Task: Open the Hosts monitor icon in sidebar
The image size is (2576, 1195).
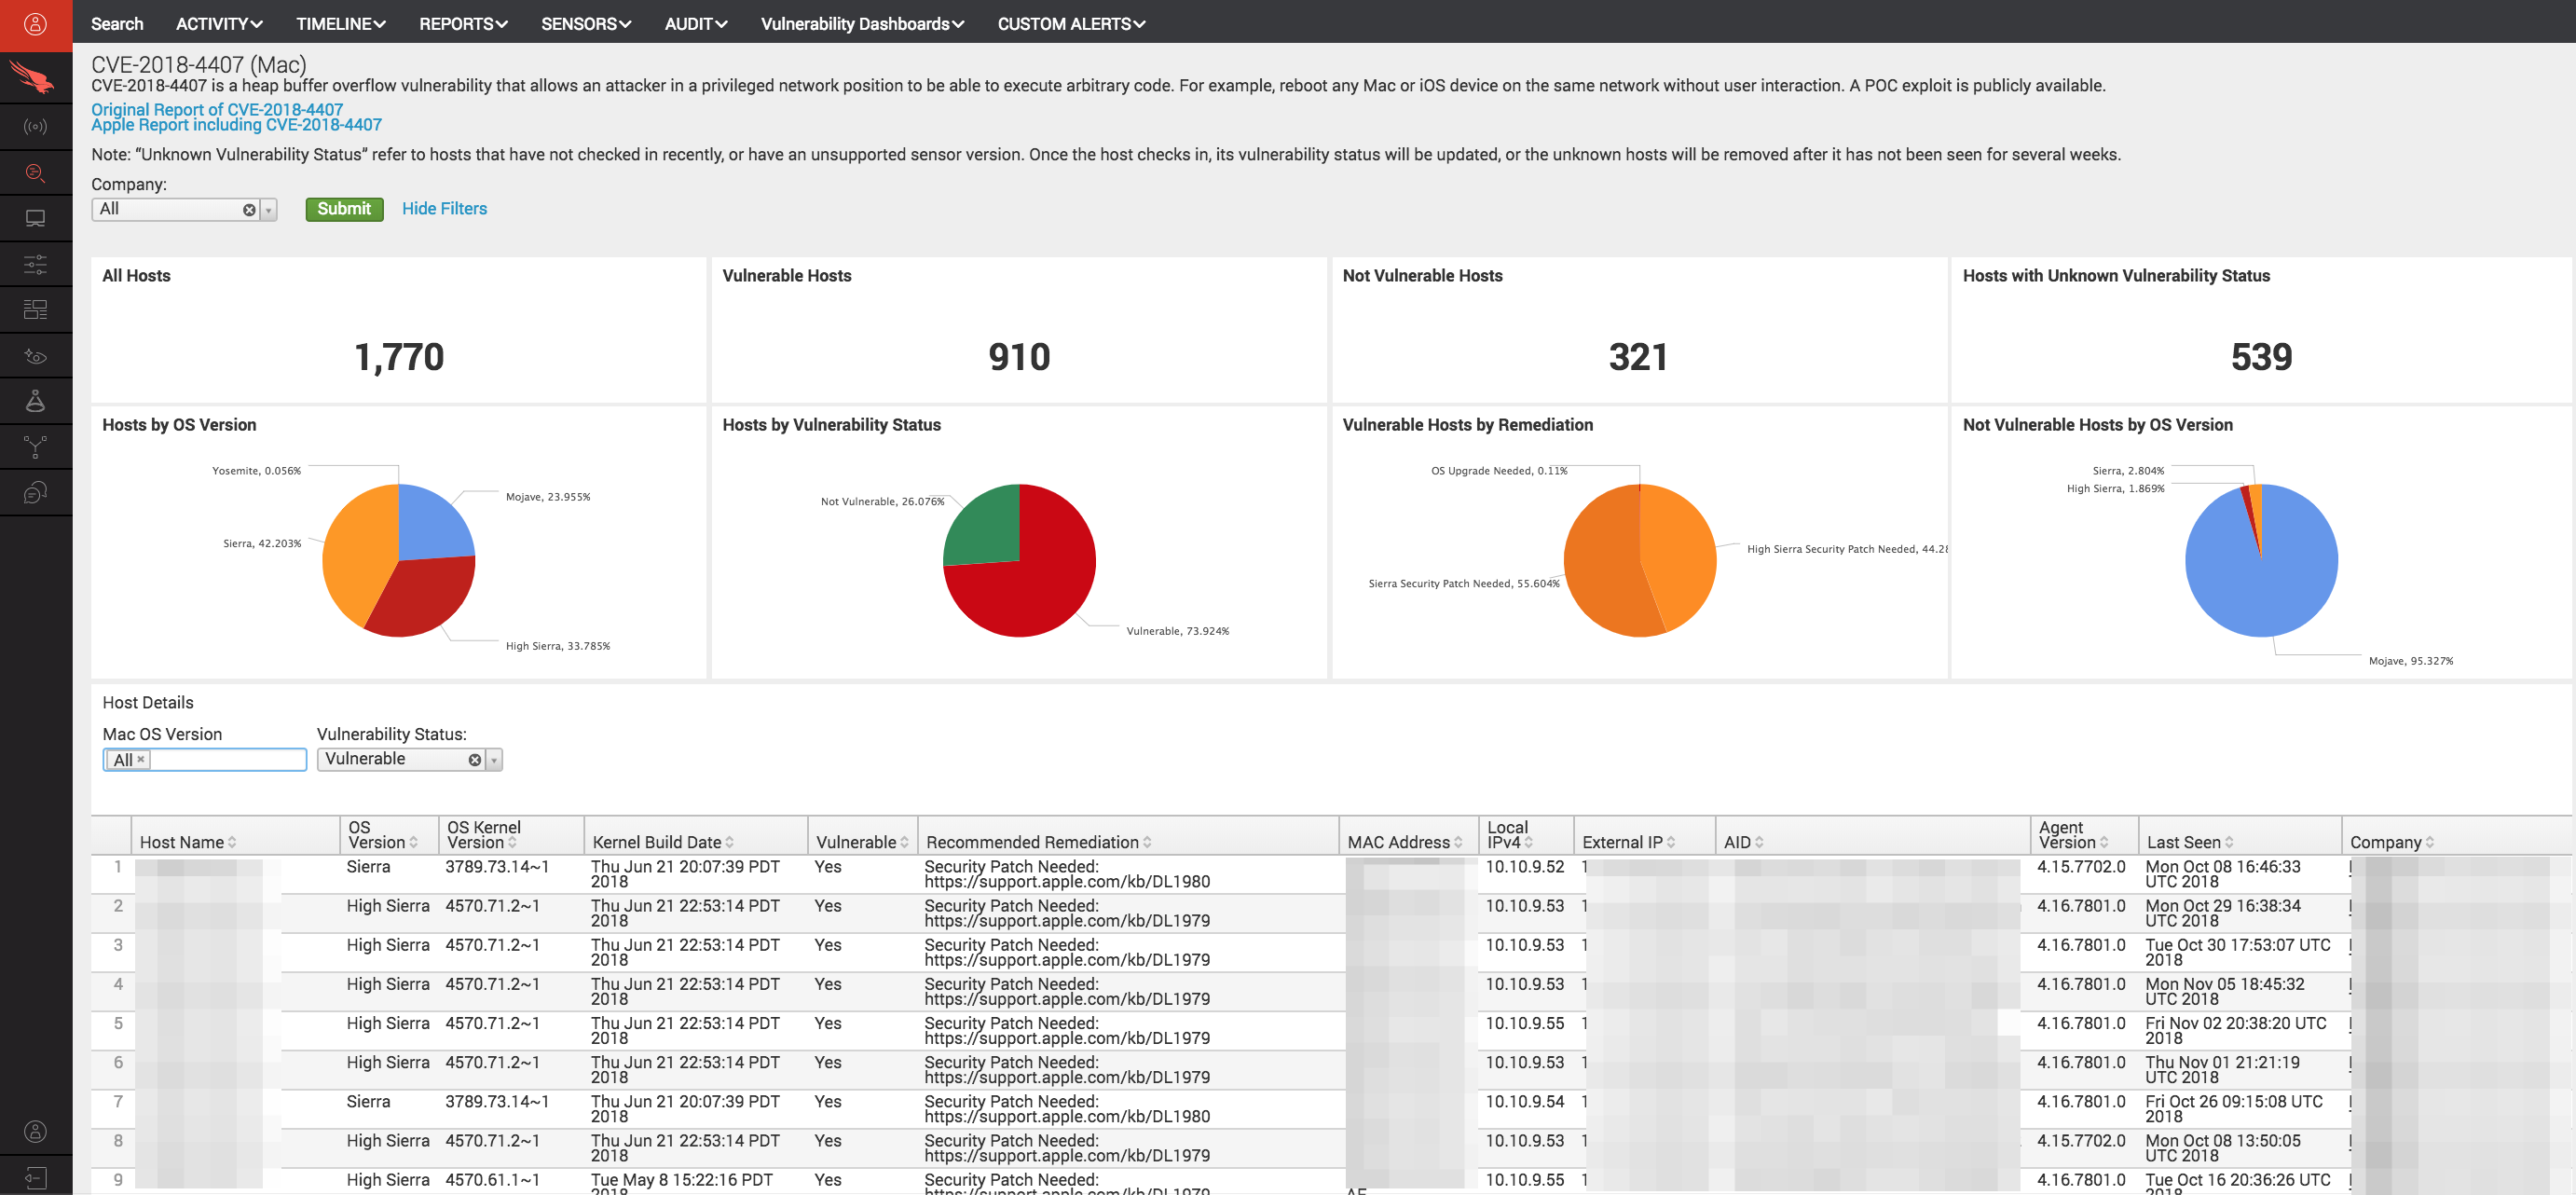Action: point(36,217)
